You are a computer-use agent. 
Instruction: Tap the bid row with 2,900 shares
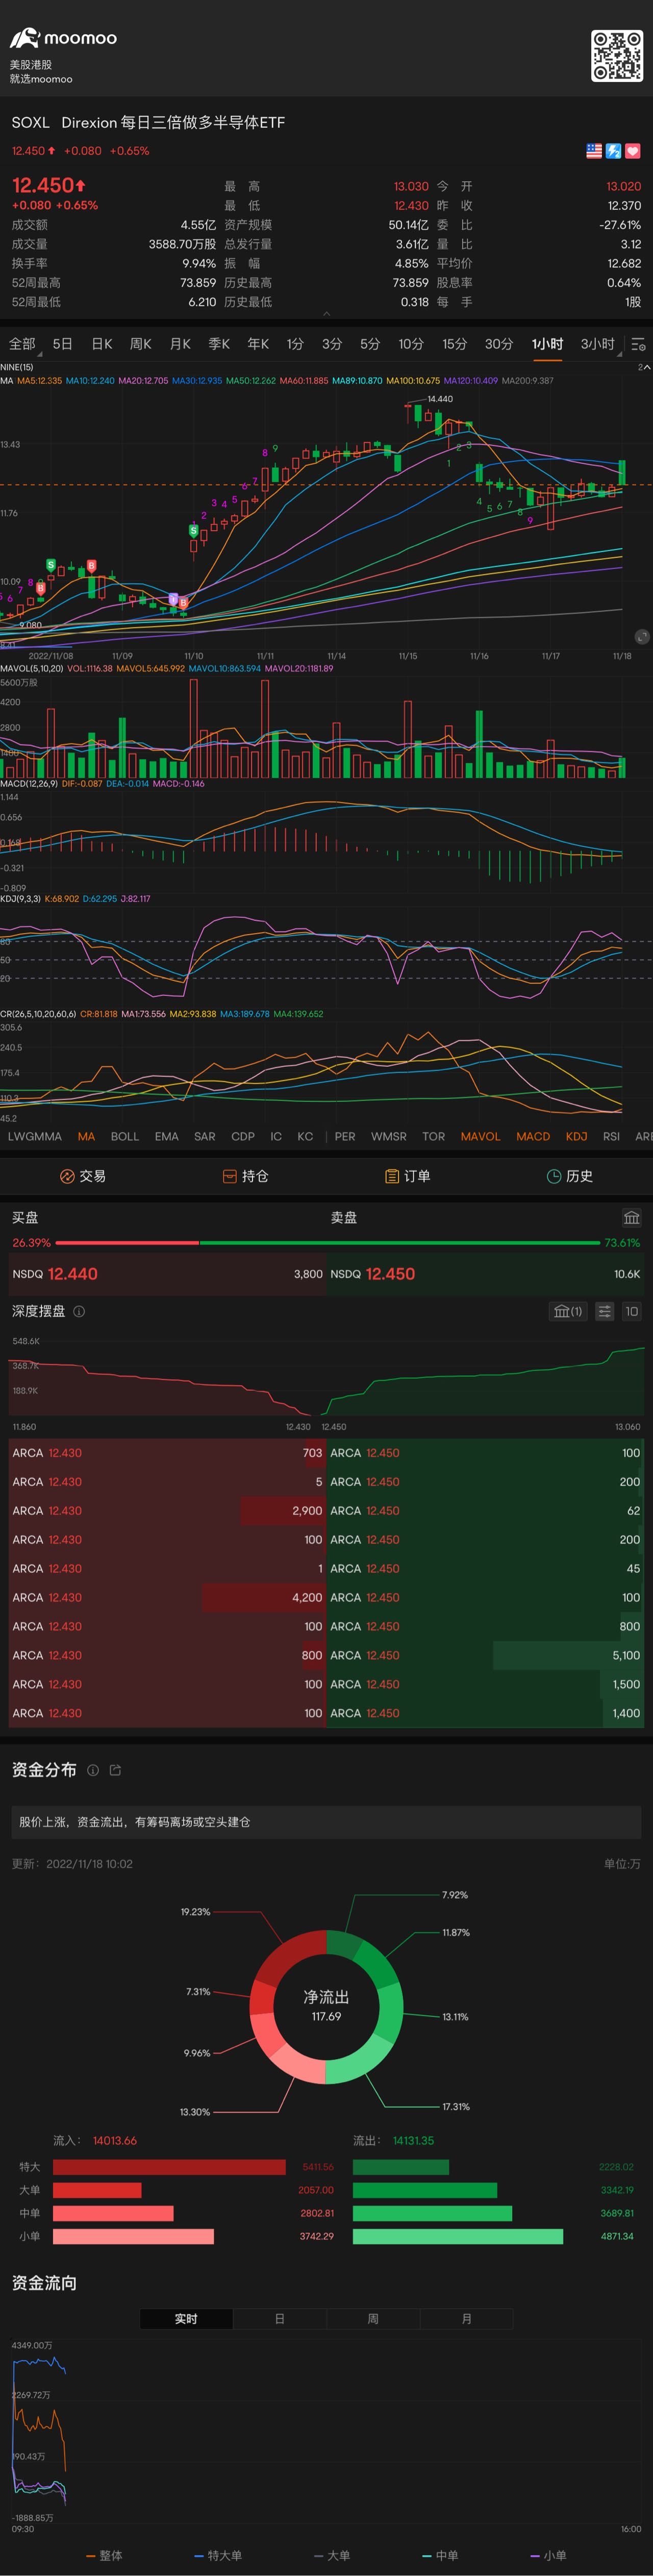[x=166, y=1510]
